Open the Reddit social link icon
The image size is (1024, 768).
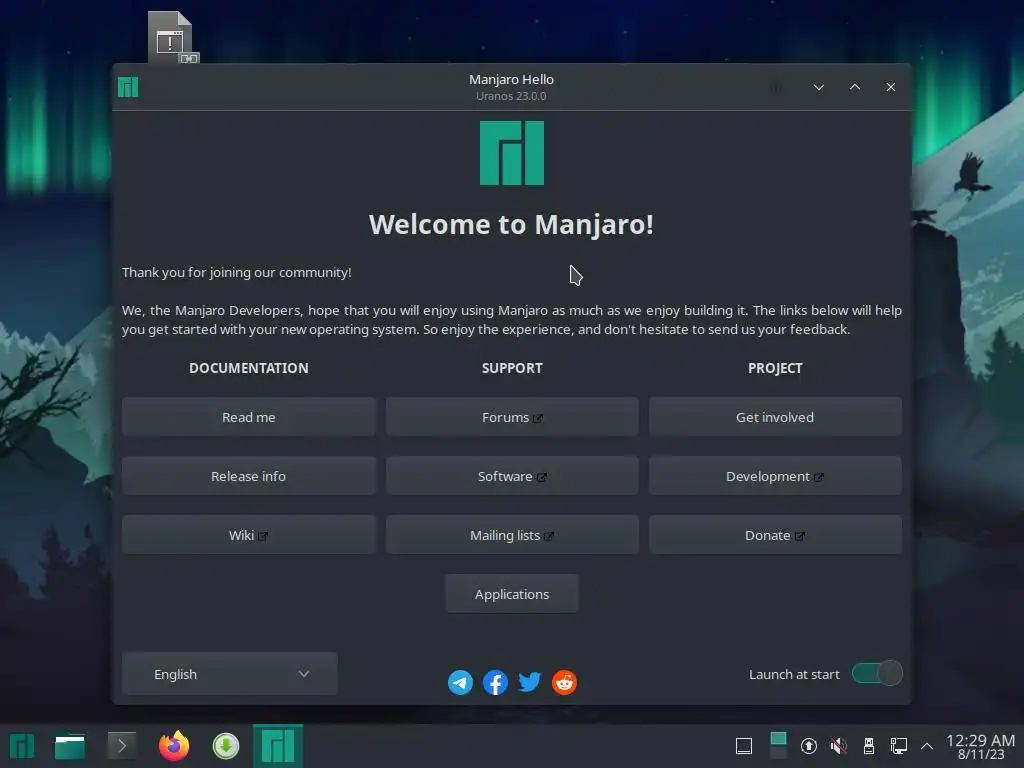pos(564,682)
